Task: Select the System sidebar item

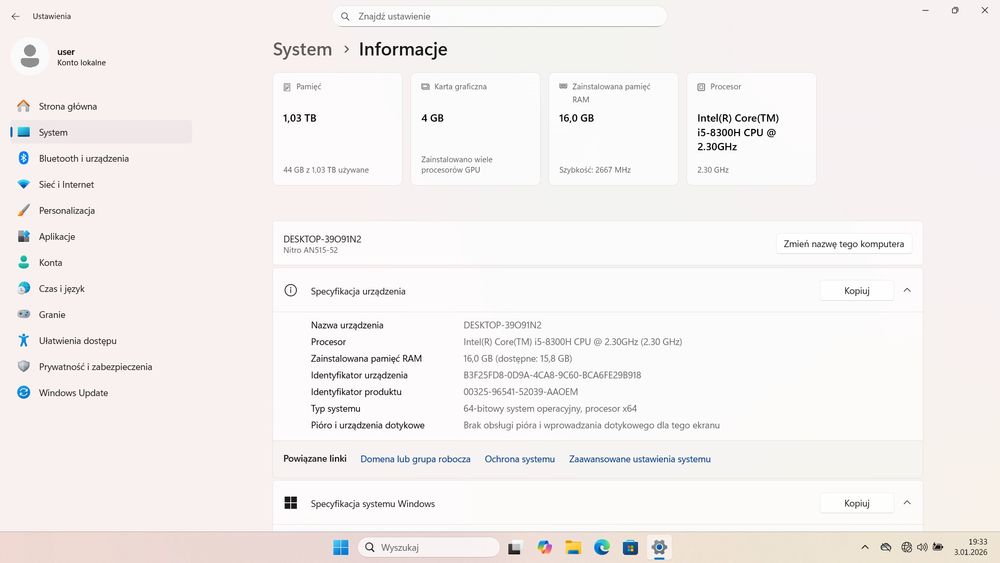Action: tap(101, 132)
